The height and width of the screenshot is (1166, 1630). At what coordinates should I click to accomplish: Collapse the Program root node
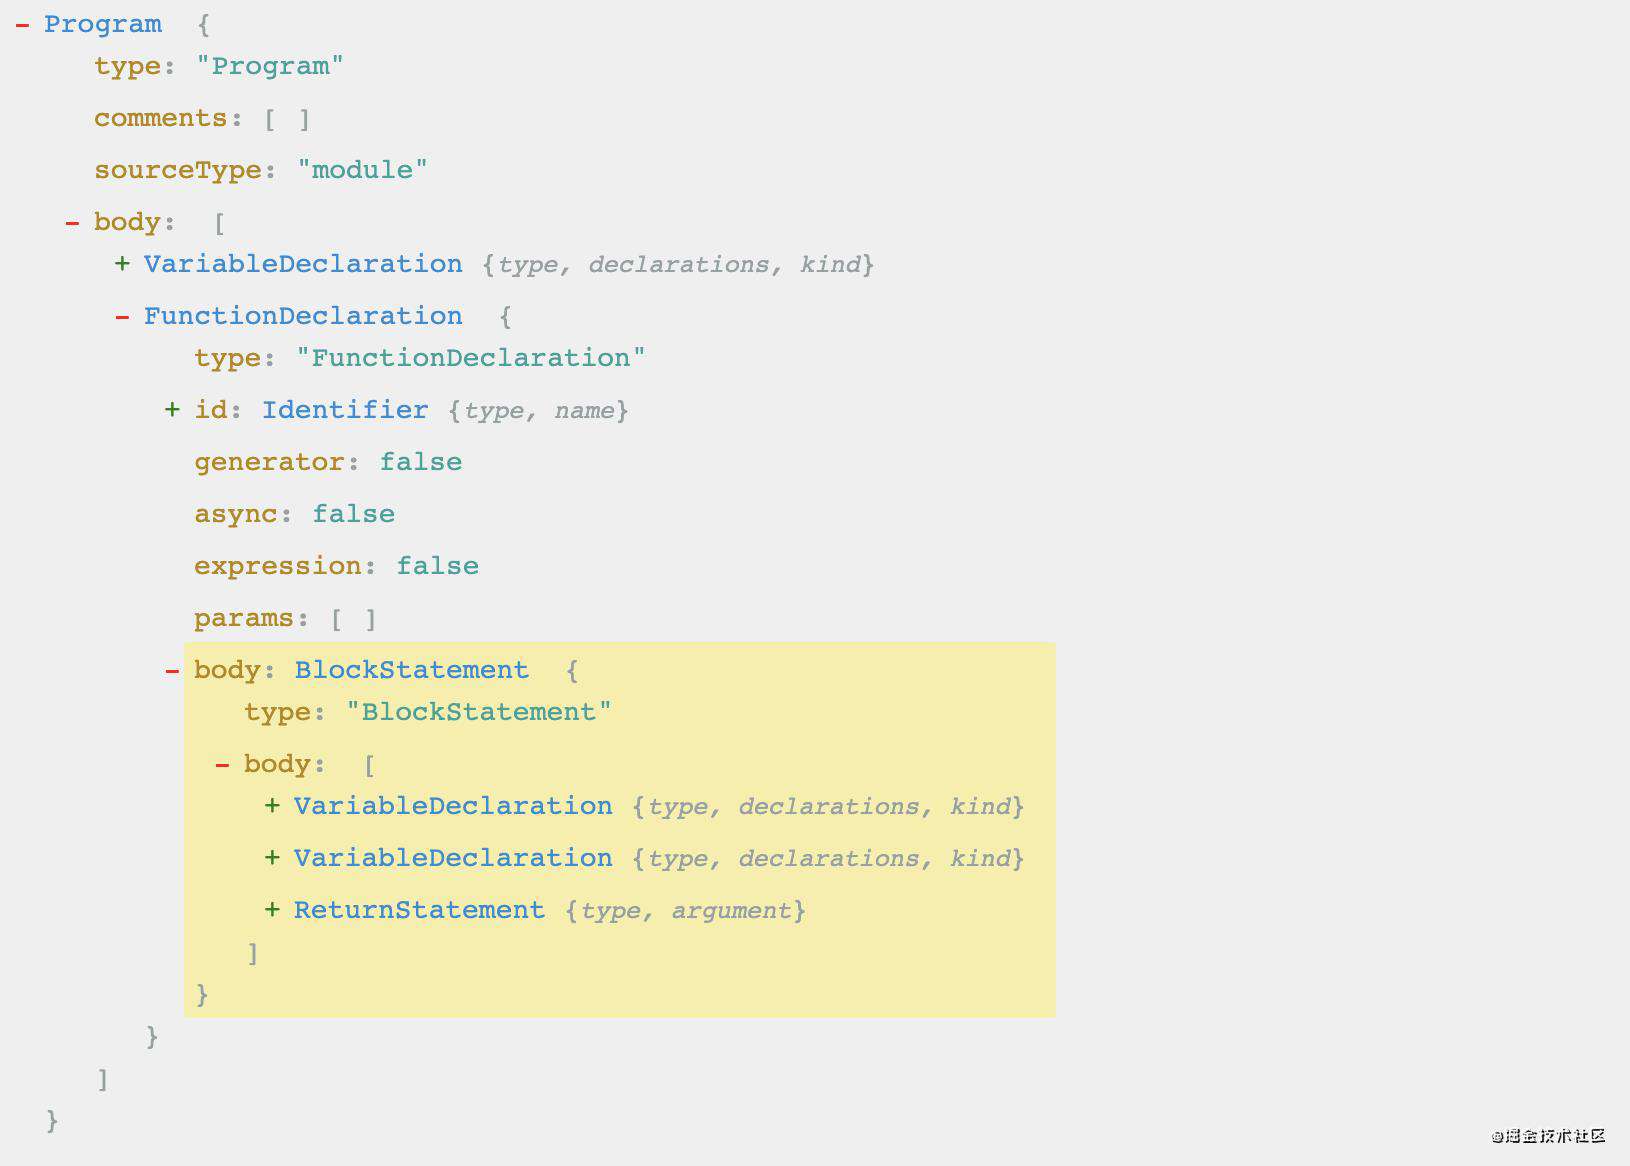point(22,25)
